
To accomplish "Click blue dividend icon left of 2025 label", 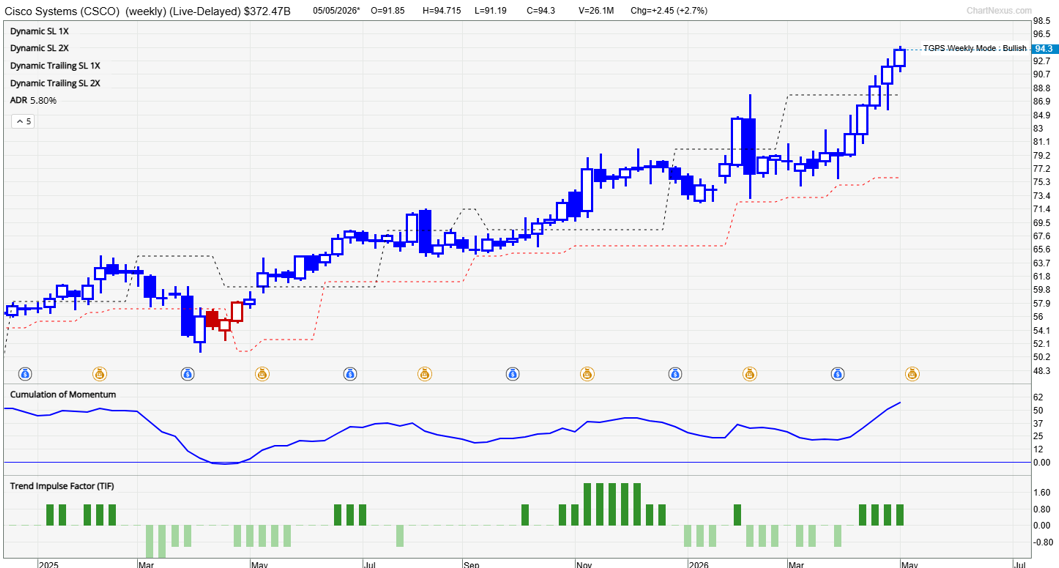I will [x=25, y=373].
